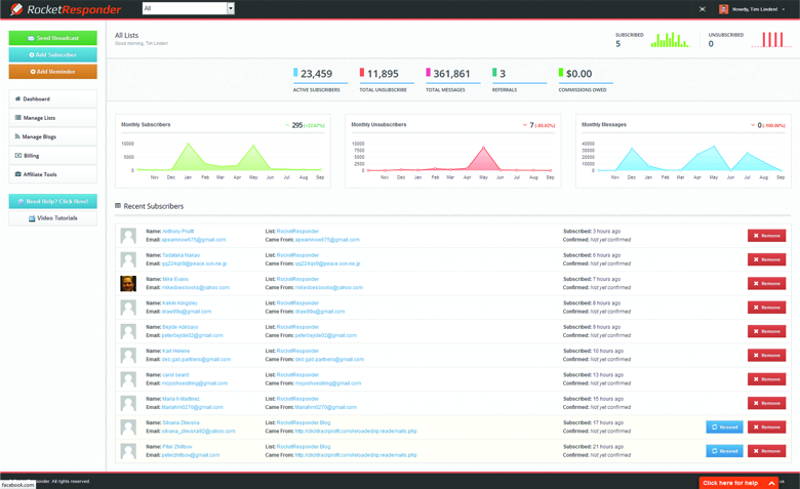800x489 pixels.
Task: Click avatar placeholder of the 21 hours ago subscriber
Action: 128,451
